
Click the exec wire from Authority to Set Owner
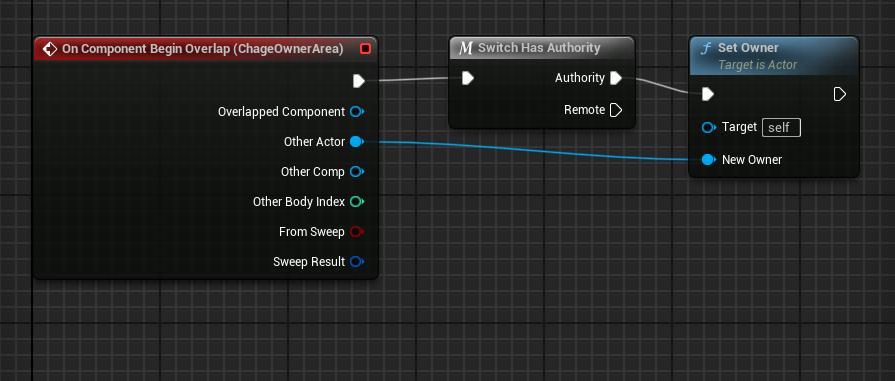point(662,85)
